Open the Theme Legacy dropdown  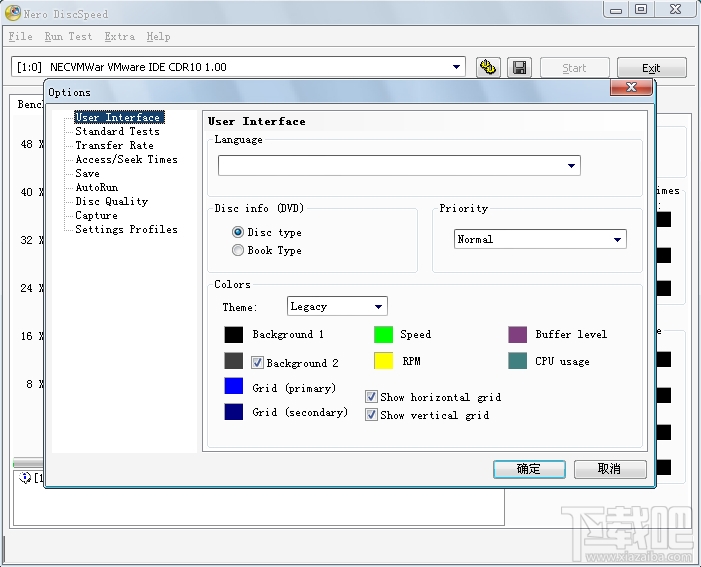tap(337, 306)
